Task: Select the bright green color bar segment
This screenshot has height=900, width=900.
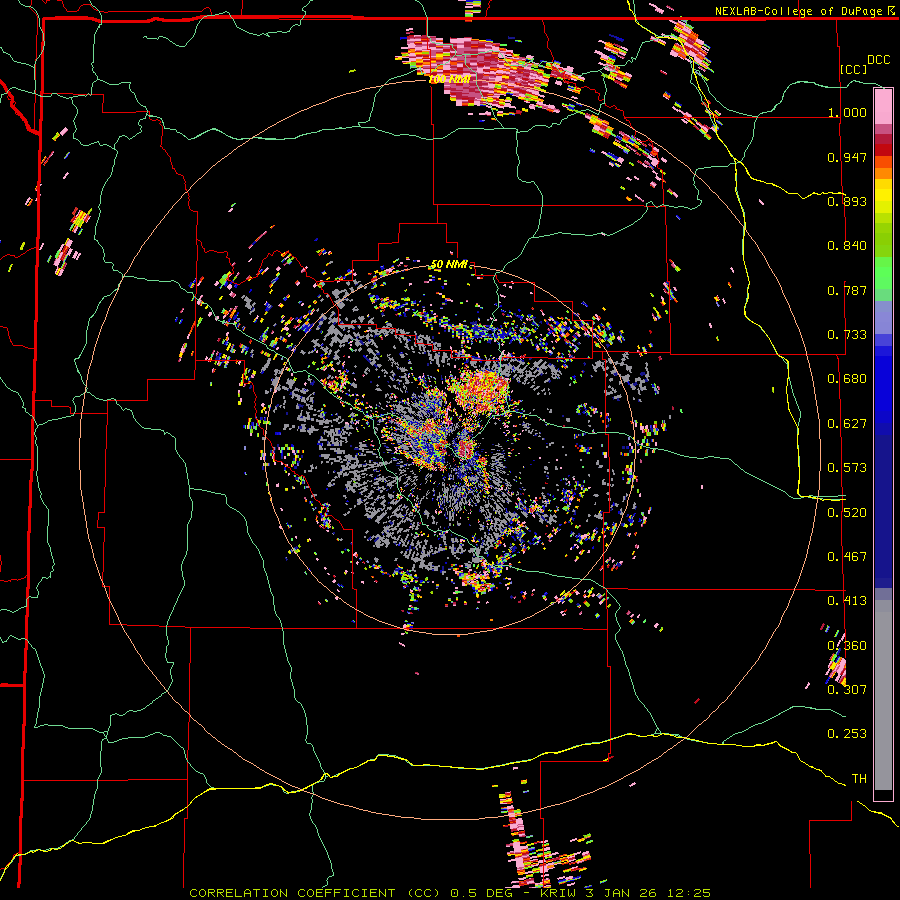Action: pyautogui.click(x=883, y=273)
